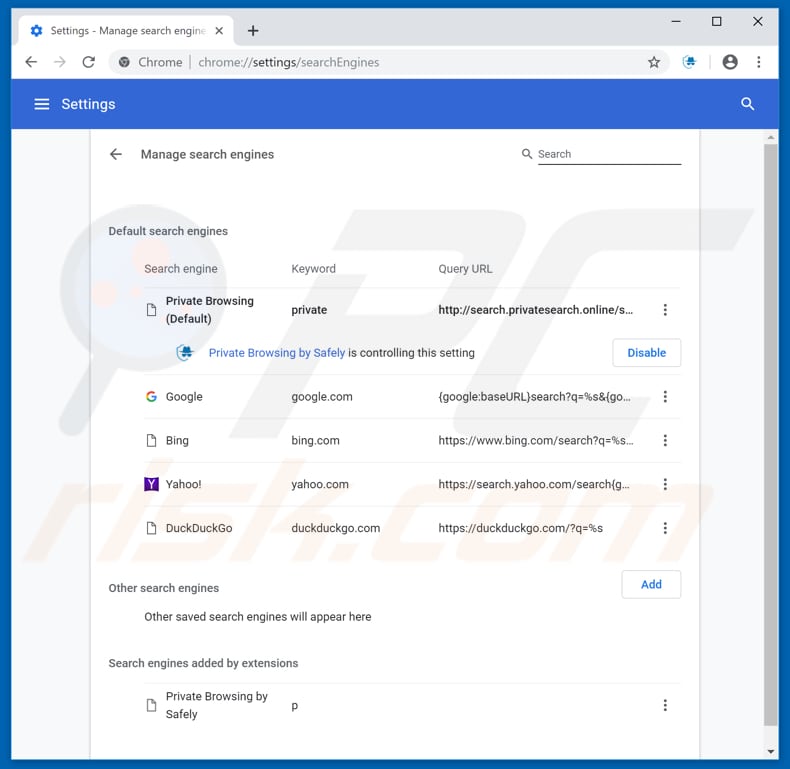The image size is (790, 769).
Task: Bookmark this page with the star icon
Action: 653,62
